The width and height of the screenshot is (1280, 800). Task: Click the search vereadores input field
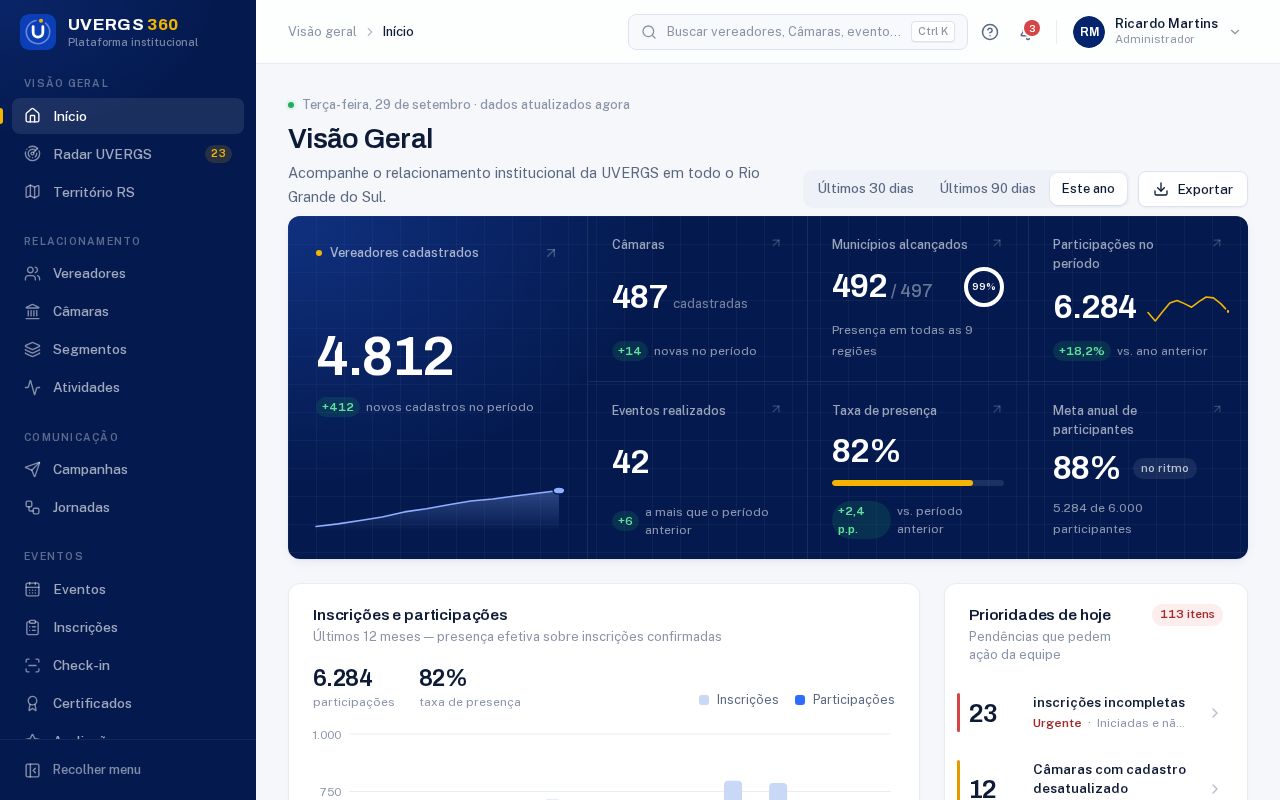(798, 32)
